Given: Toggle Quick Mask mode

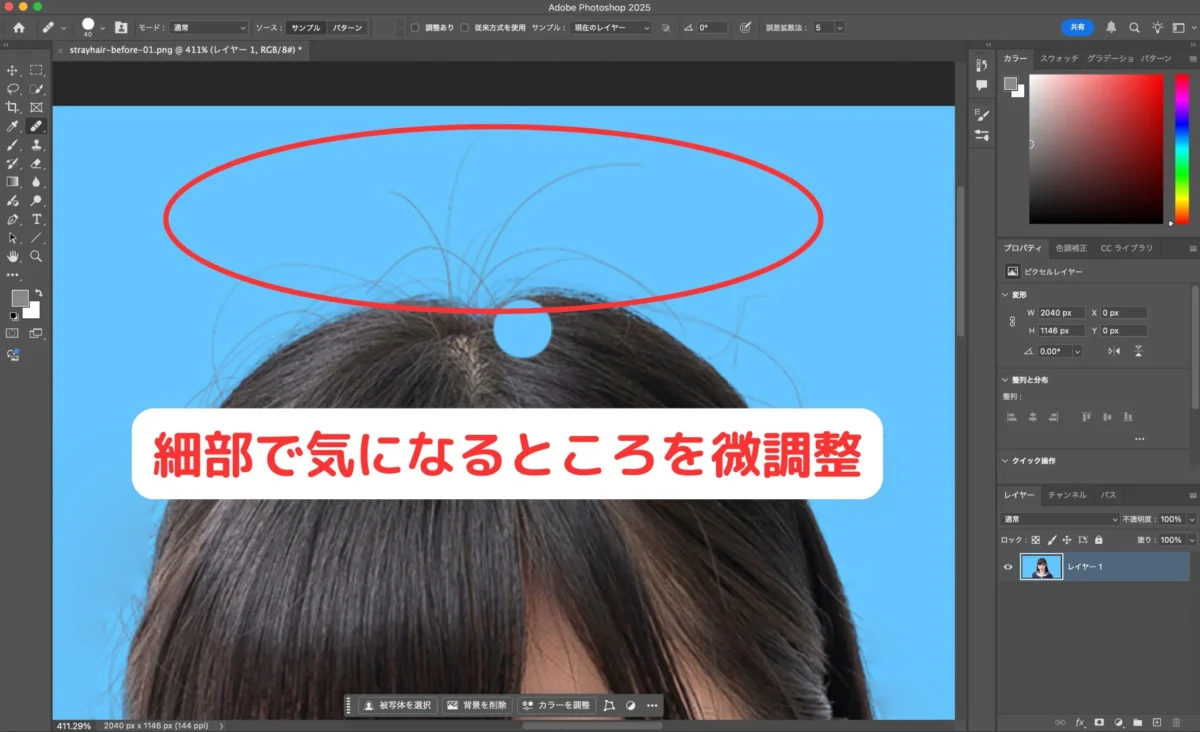Looking at the screenshot, I should pos(13,333).
